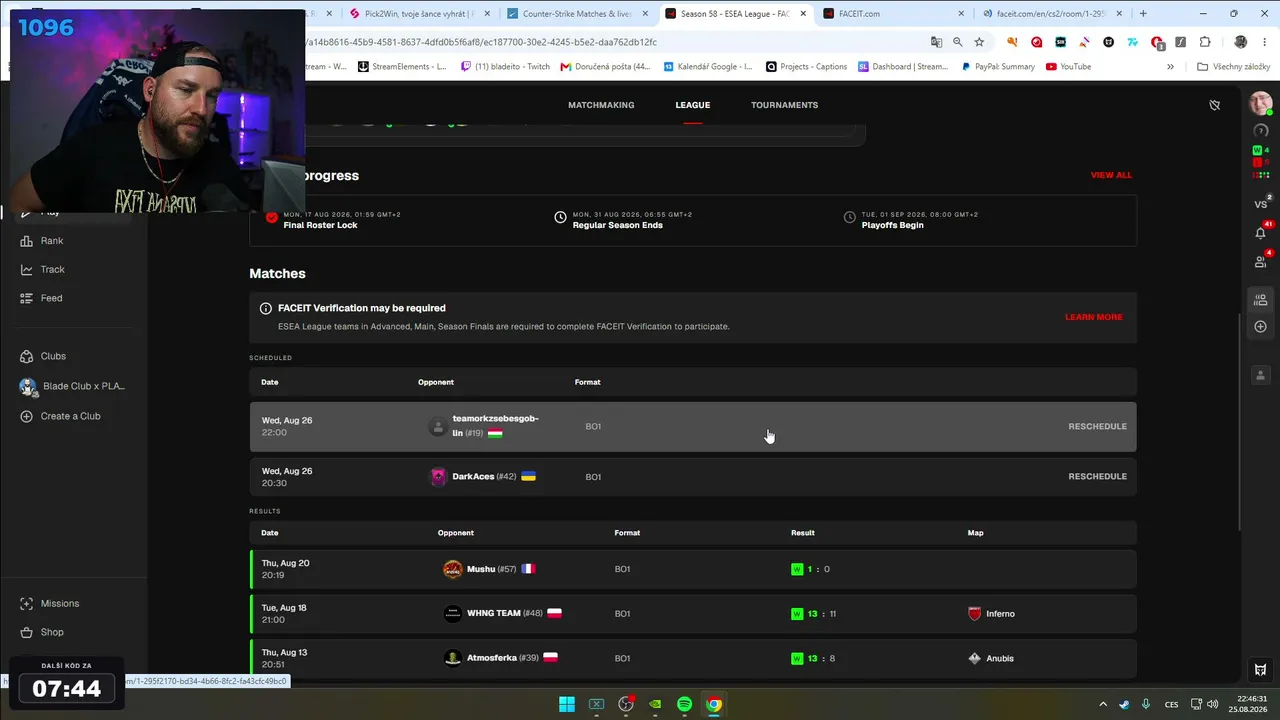Open Blade Club x PLA... club
Image resolution: width=1280 pixels, height=720 pixels.
pos(74,386)
